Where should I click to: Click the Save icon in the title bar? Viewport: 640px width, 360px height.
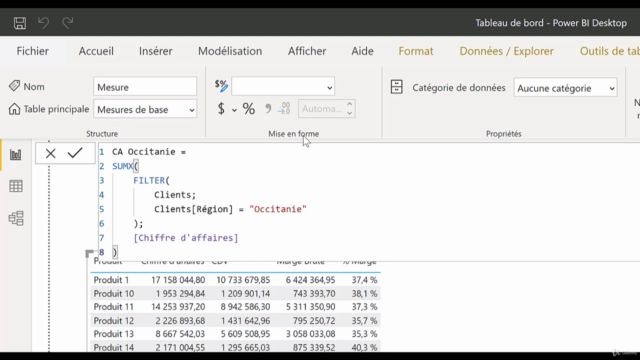point(20,23)
